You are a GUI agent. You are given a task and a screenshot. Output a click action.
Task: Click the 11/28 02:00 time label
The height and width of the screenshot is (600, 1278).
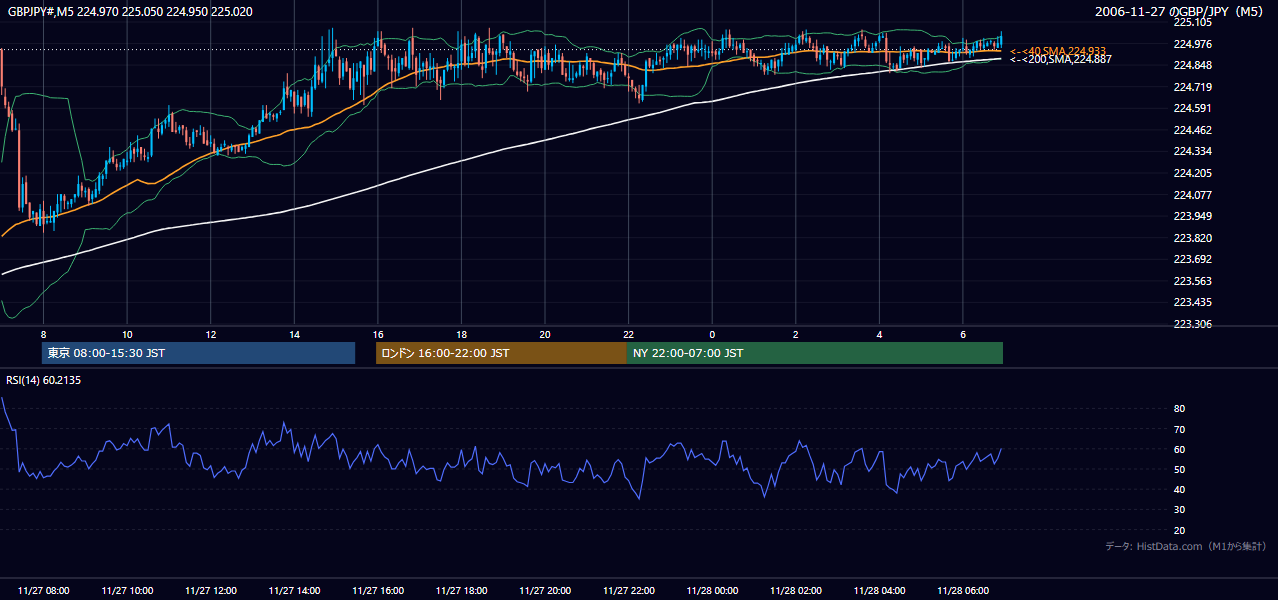(796, 590)
